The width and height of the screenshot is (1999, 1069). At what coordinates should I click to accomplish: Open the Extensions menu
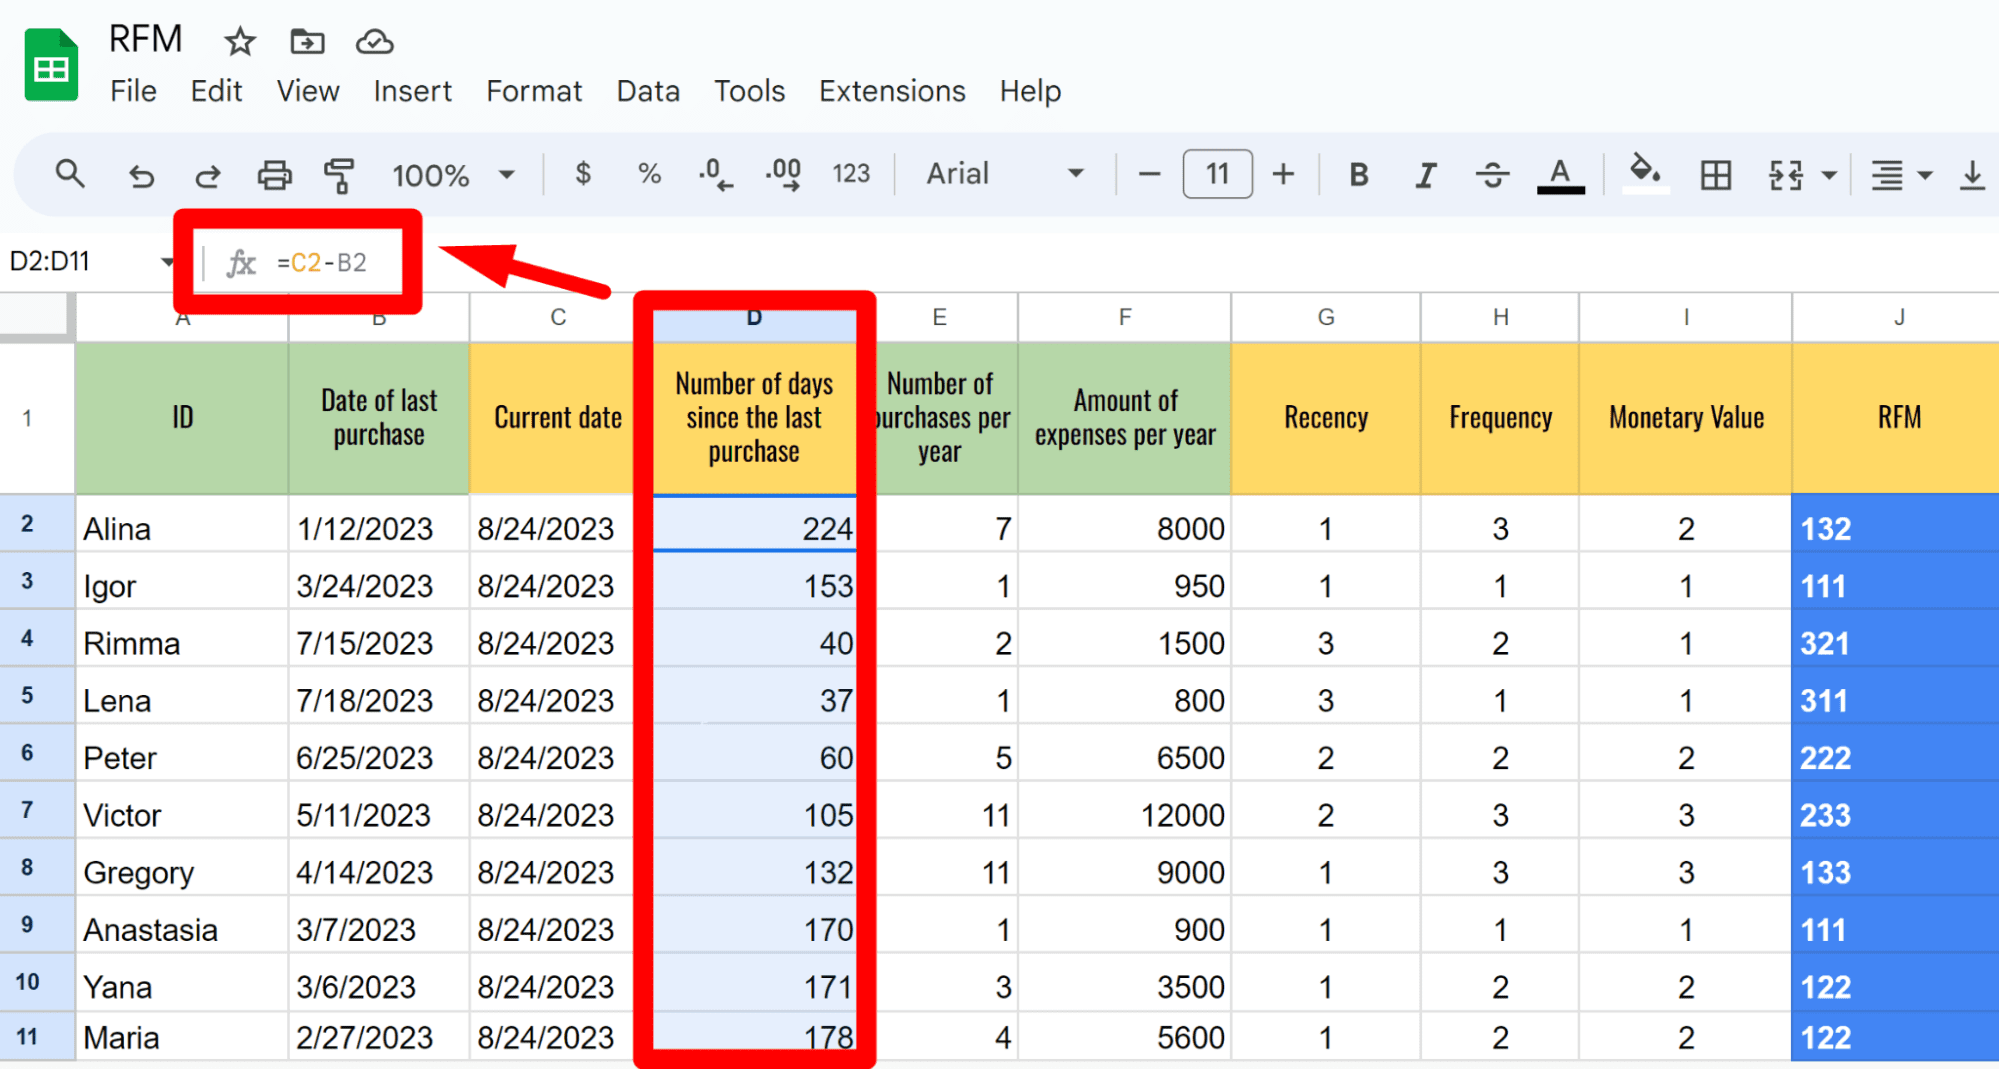pyautogui.click(x=891, y=91)
